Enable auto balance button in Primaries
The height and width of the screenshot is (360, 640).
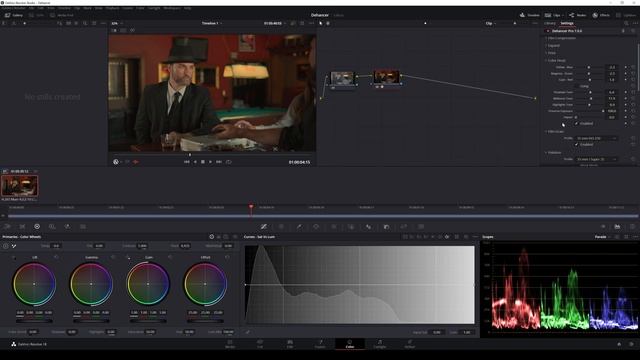pyautogui.click(x=5, y=246)
